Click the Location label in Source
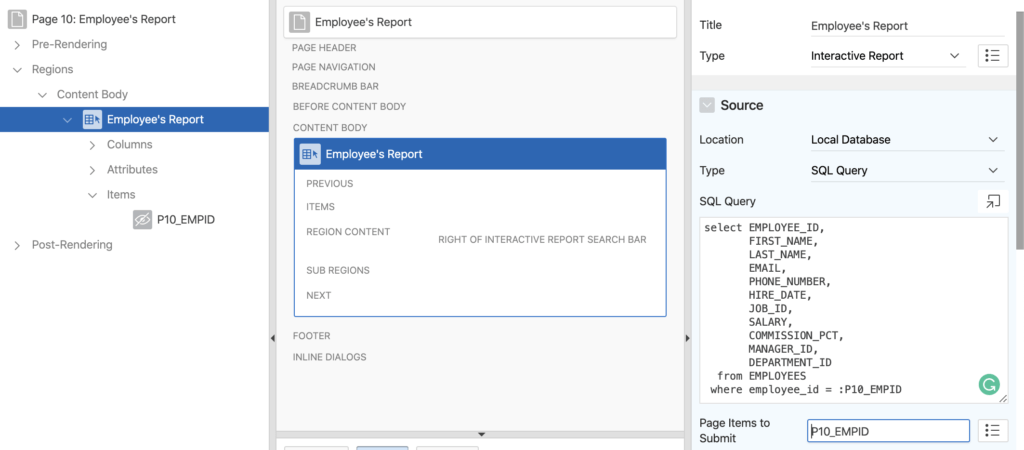 [x=721, y=140]
